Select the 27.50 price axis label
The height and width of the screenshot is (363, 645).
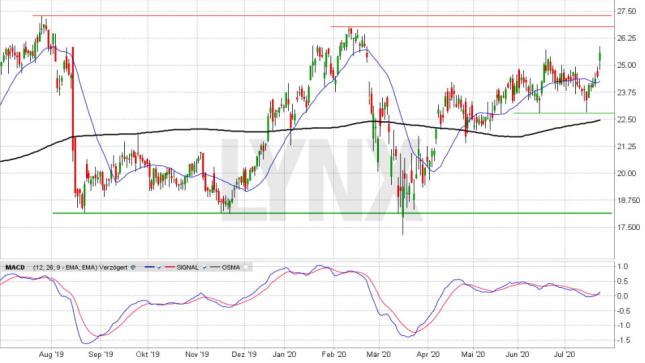coord(626,12)
